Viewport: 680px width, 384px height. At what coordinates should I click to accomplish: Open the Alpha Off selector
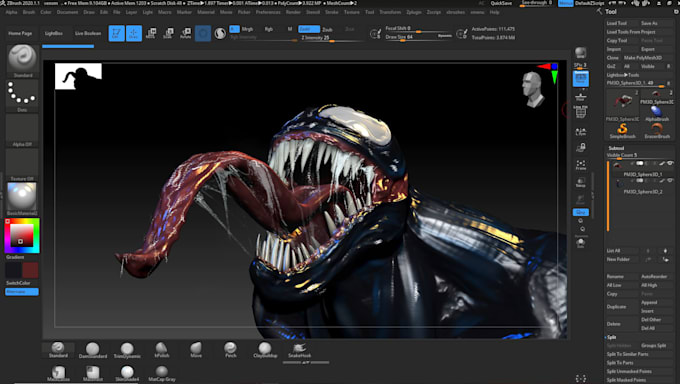(22, 131)
